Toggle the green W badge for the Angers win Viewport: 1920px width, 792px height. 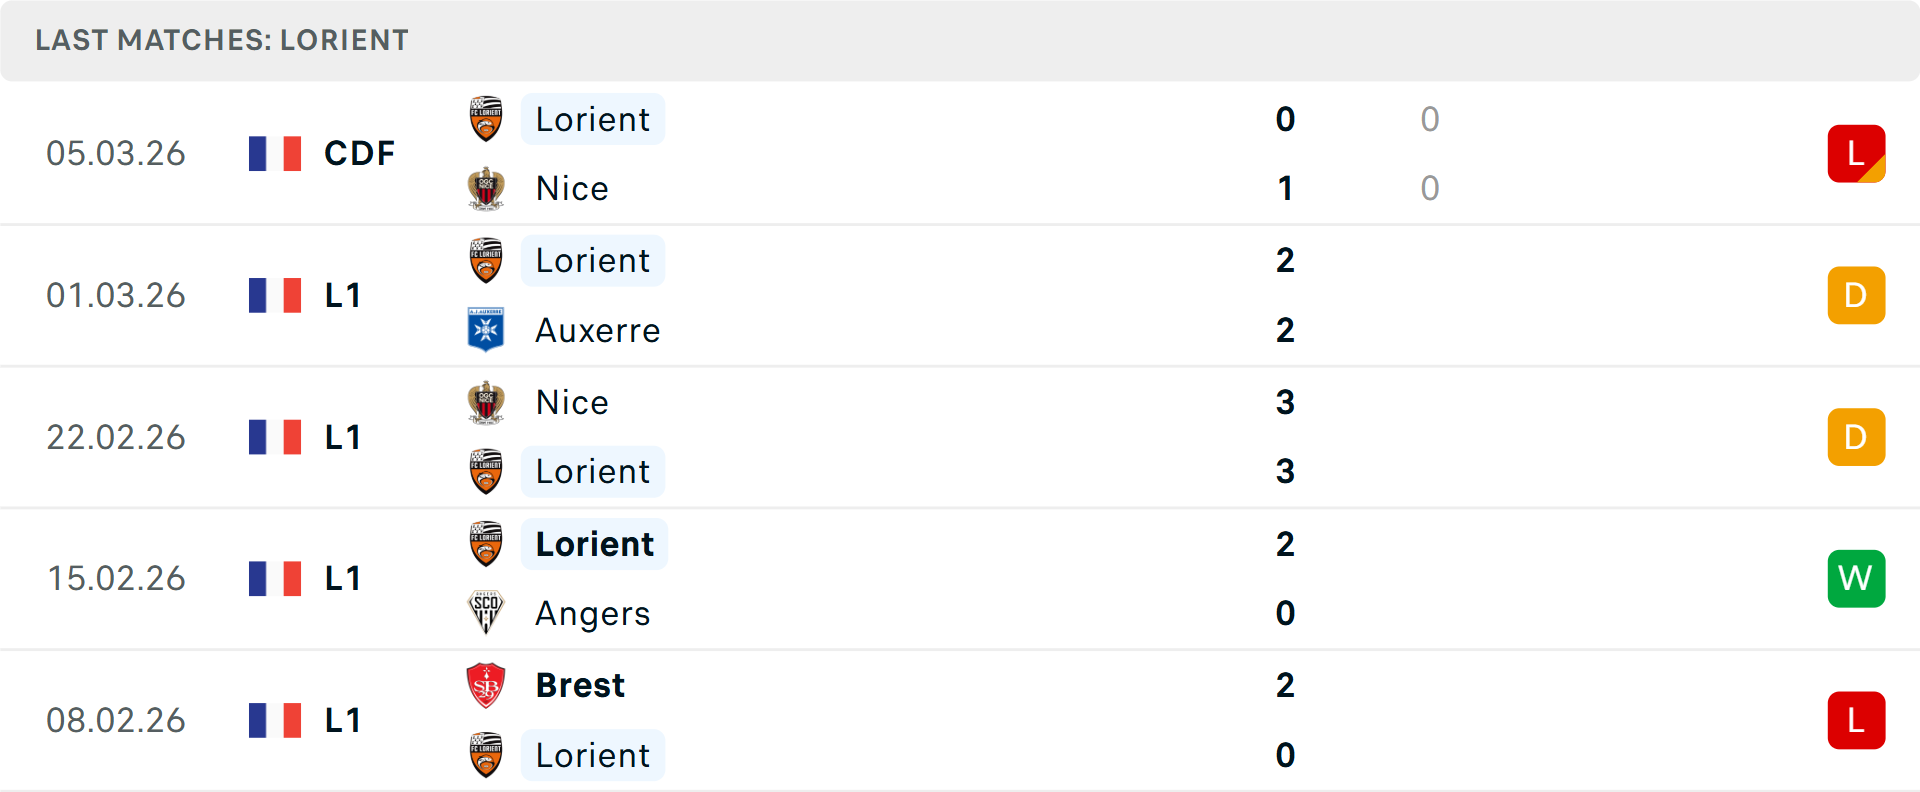coord(1856,578)
